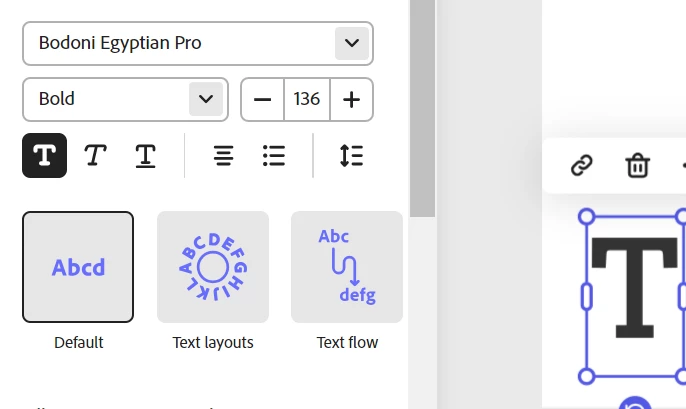The image size is (686, 409).
Task: Choose the Text layouts circular option
Action: (213, 267)
